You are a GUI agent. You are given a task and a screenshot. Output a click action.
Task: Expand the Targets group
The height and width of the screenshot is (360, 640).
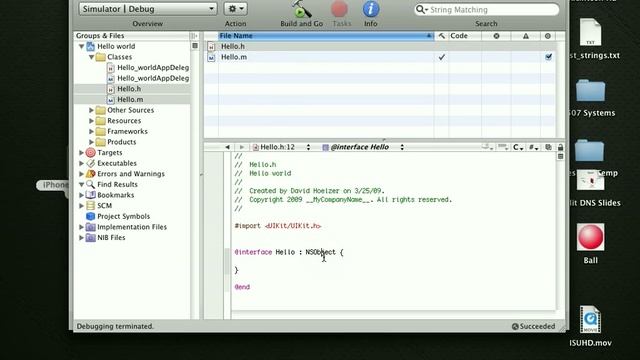click(x=82, y=153)
